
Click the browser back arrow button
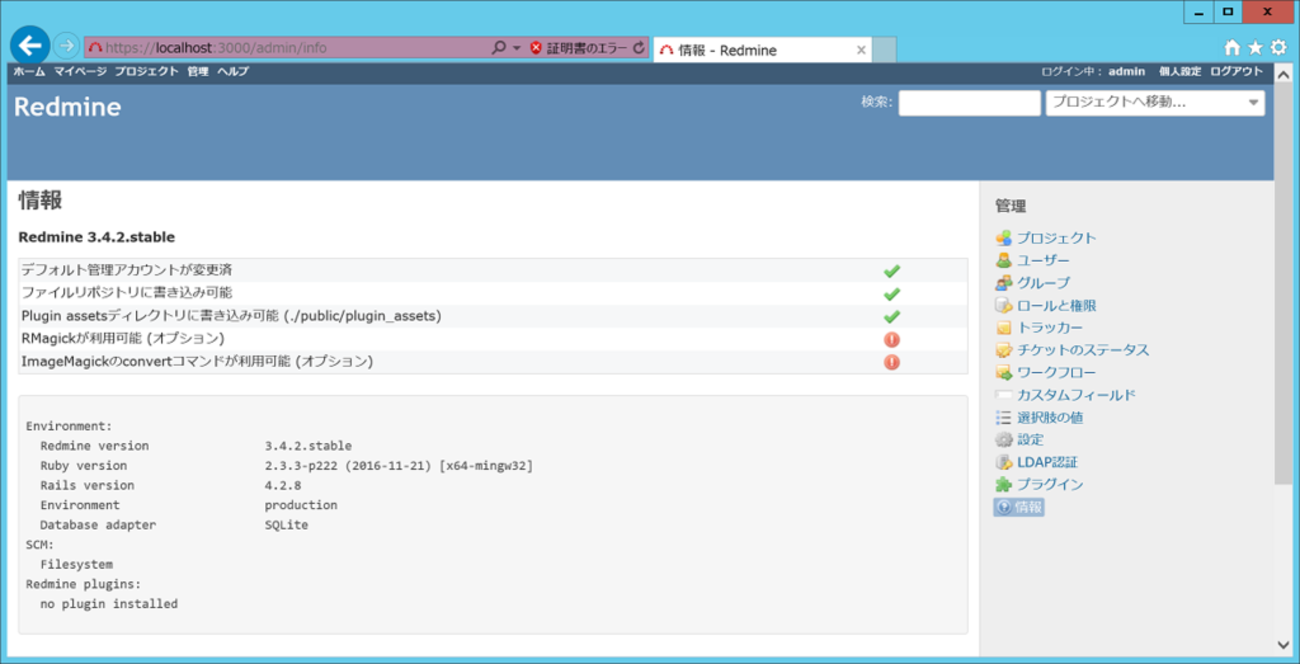30,46
